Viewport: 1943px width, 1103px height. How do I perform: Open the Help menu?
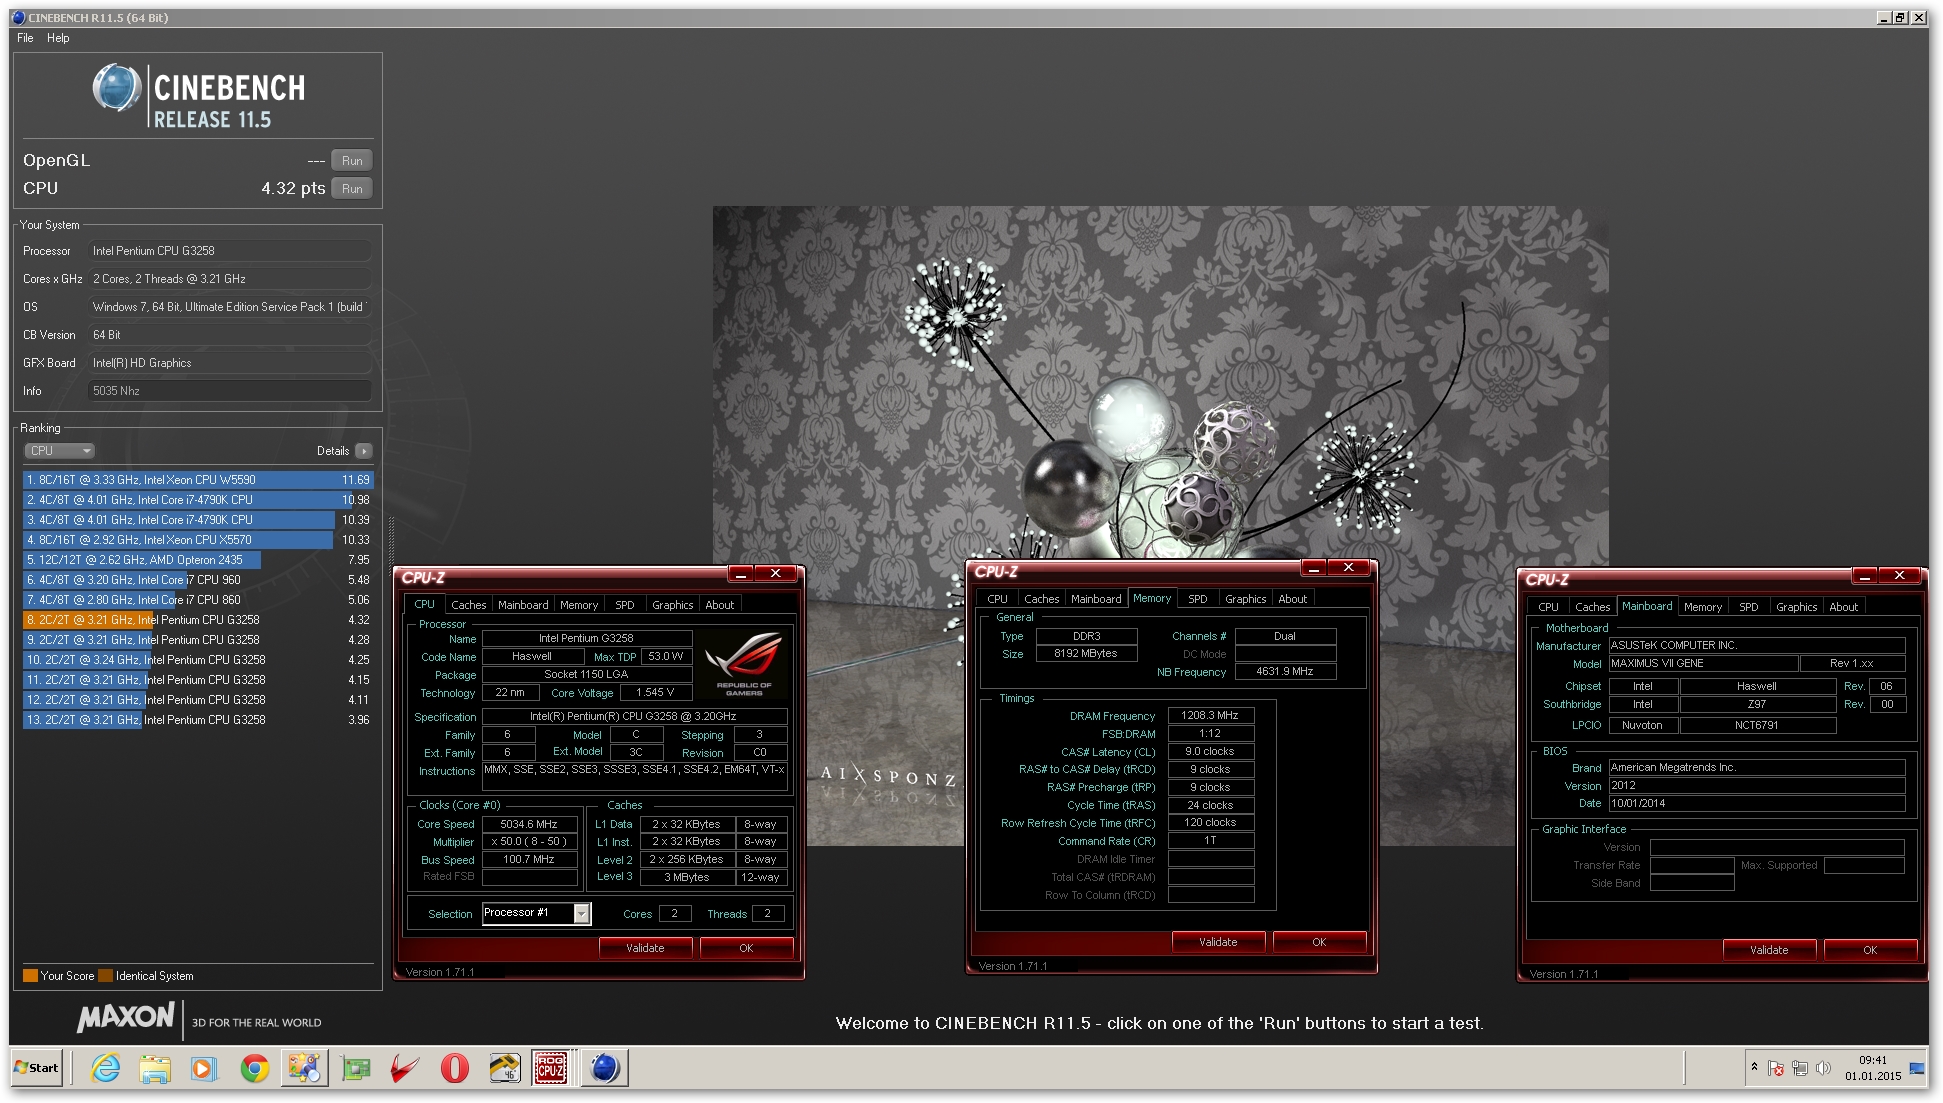pos(58,38)
